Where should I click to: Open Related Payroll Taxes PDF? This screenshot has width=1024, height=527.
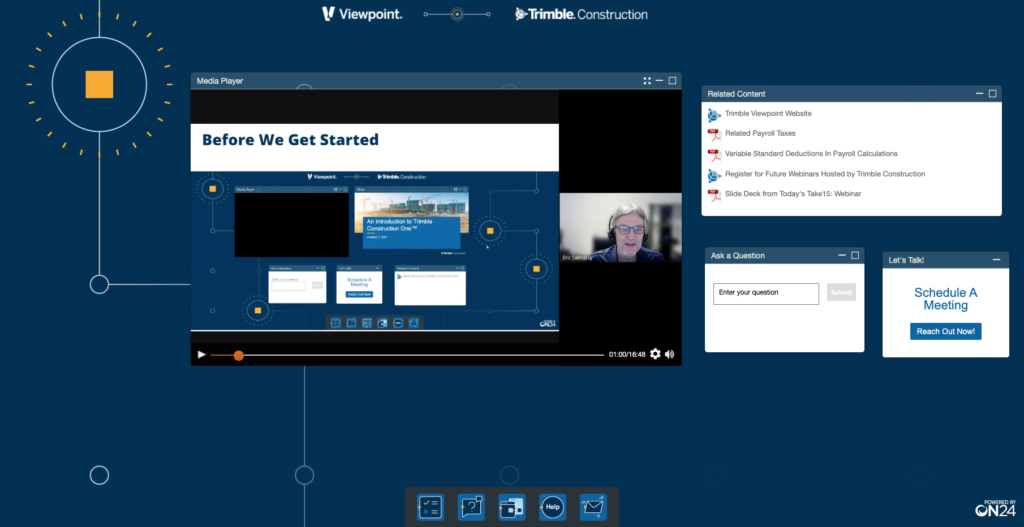click(760, 133)
